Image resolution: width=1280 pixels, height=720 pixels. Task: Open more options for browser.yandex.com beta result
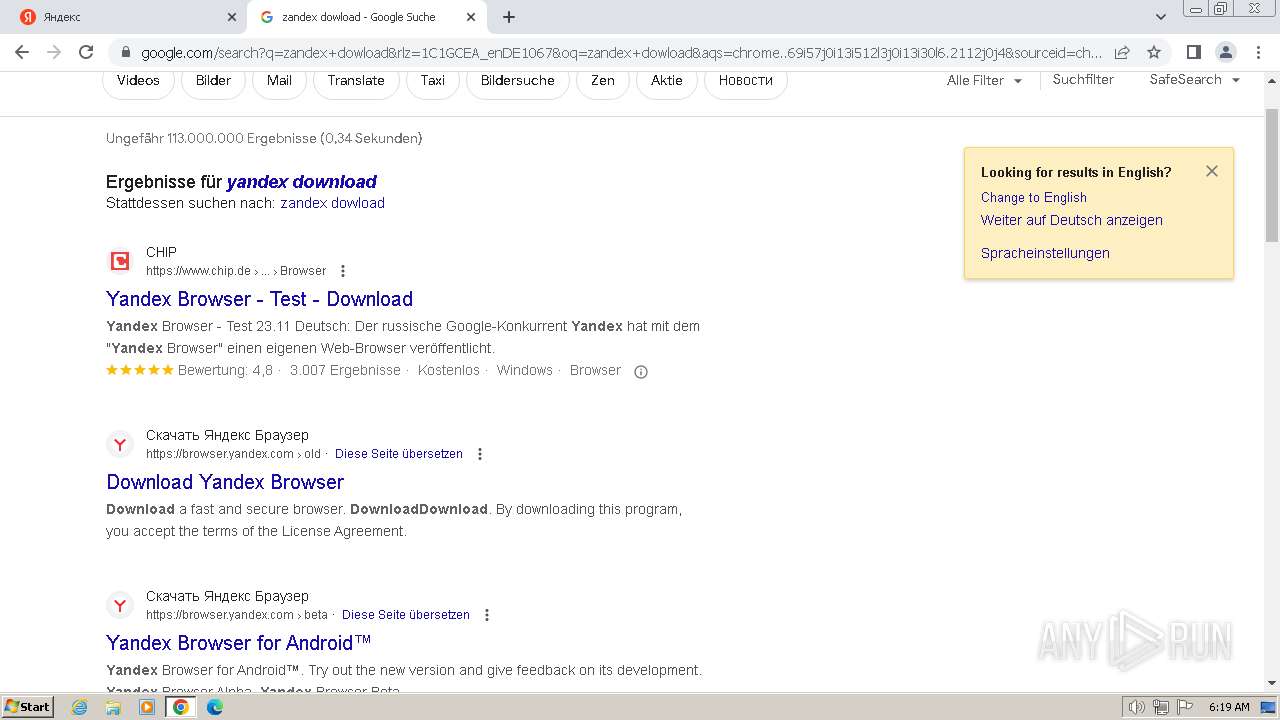487,615
